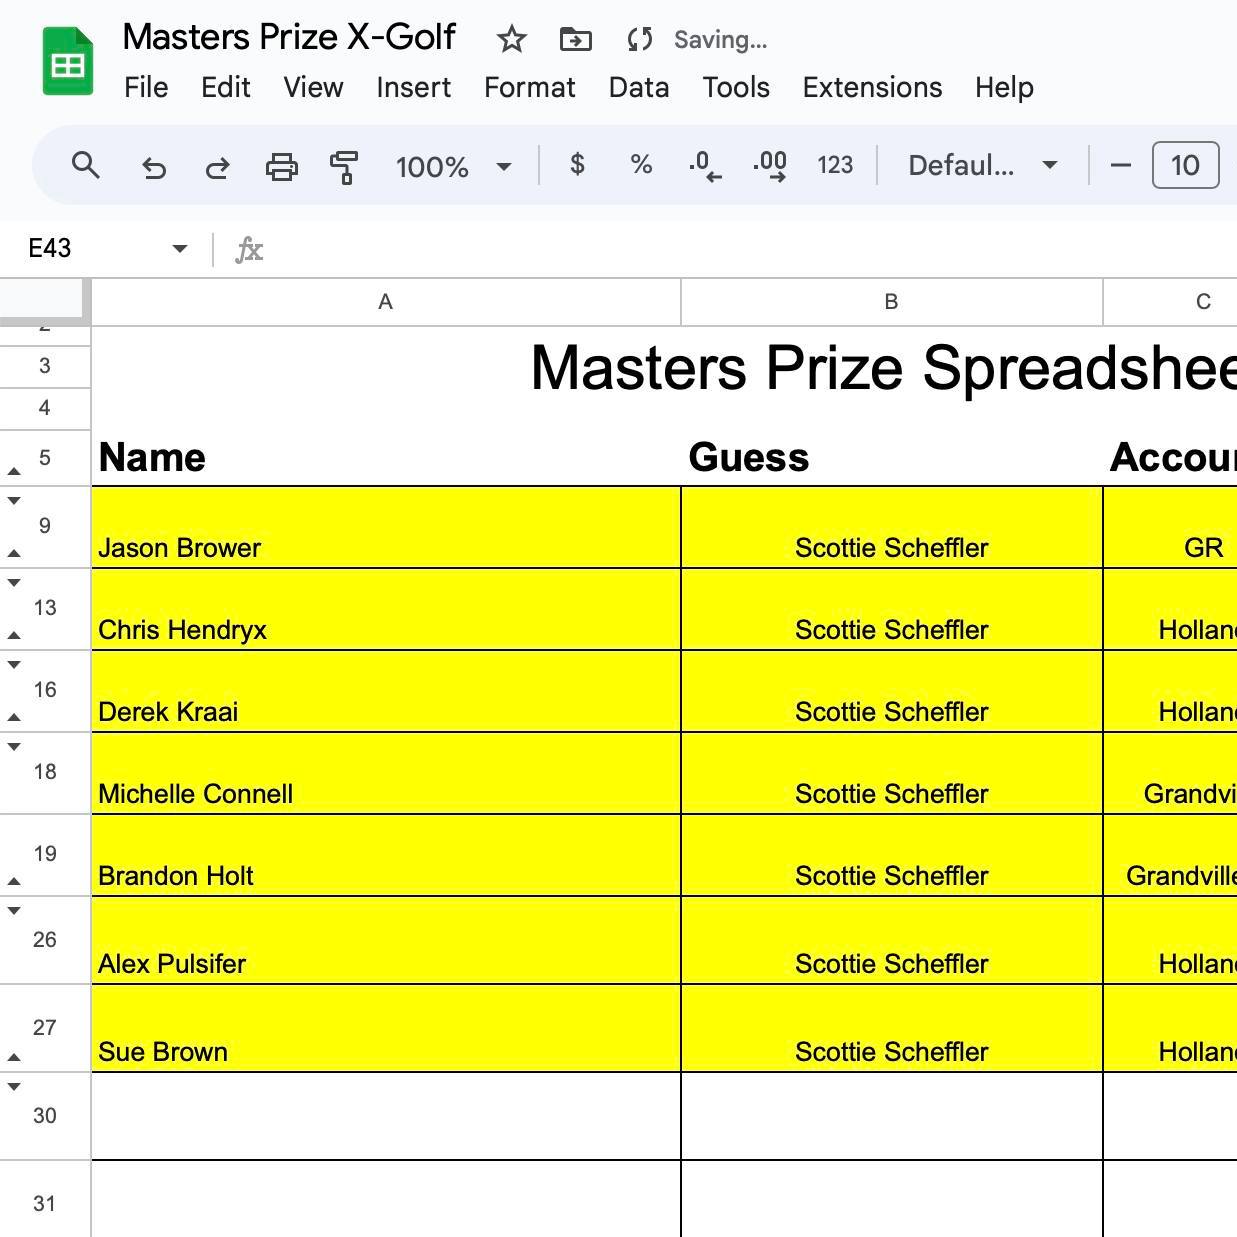The image size is (1237, 1237).
Task: Expand the name box dropdown arrow
Action: pyautogui.click(x=179, y=248)
